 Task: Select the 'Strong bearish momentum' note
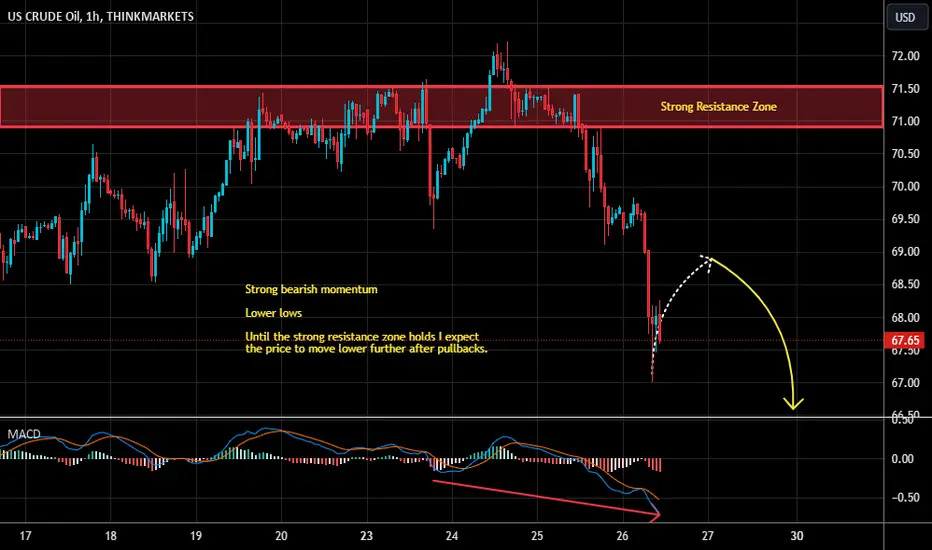311,290
